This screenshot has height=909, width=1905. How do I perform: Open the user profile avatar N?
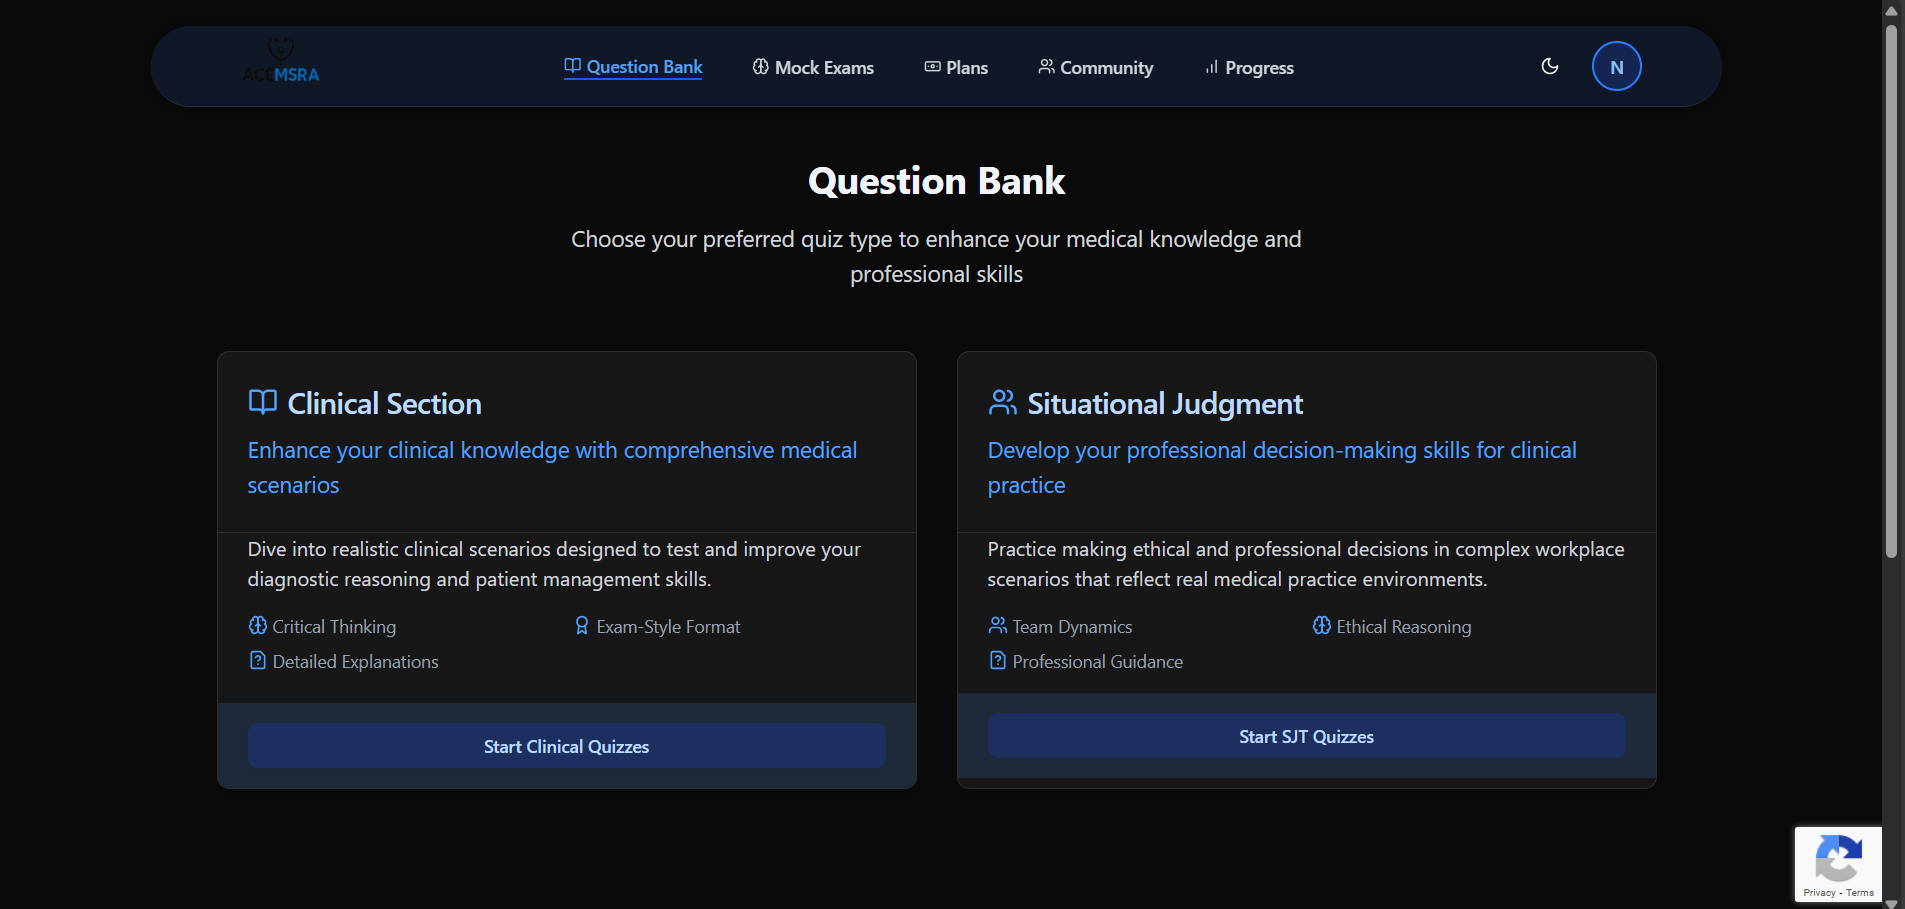(1616, 66)
